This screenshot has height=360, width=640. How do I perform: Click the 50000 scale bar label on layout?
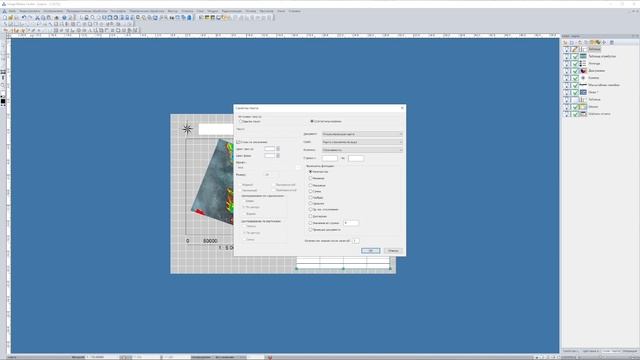pos(210,241)
